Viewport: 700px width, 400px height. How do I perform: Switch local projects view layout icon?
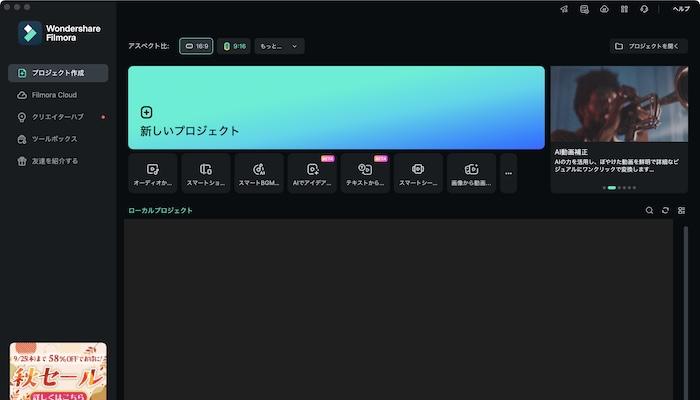(x=681, y=210)
